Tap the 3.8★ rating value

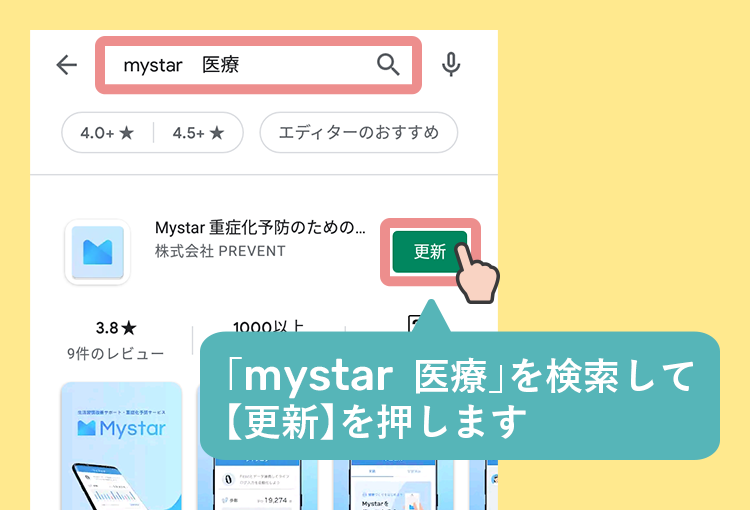tap(116, 328)
